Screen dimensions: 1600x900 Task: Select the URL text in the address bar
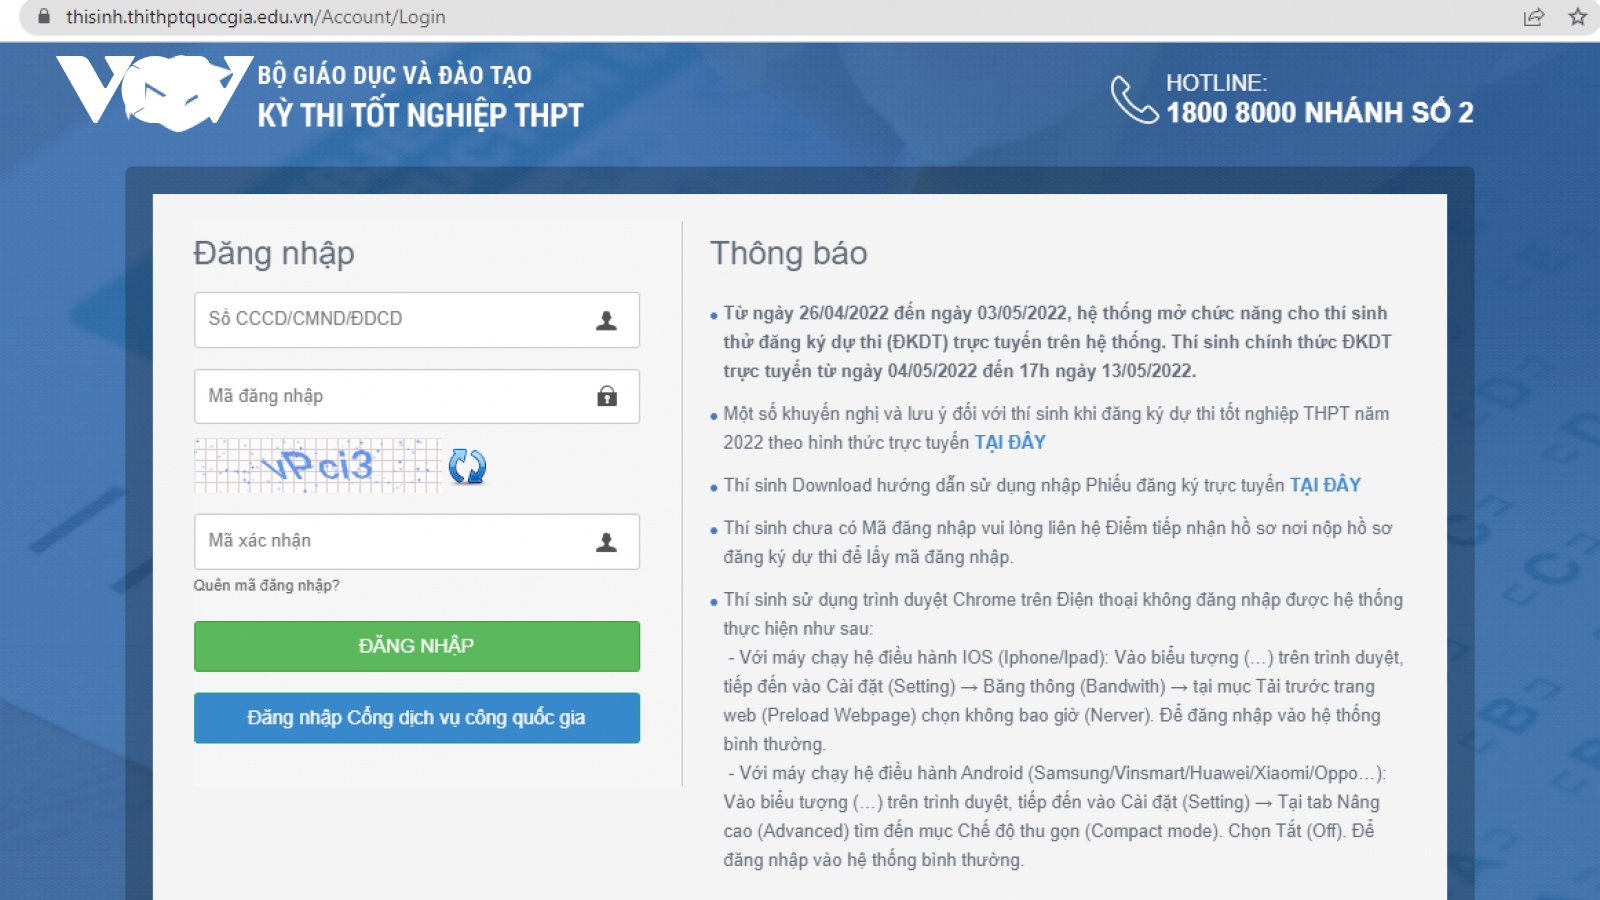256,17
